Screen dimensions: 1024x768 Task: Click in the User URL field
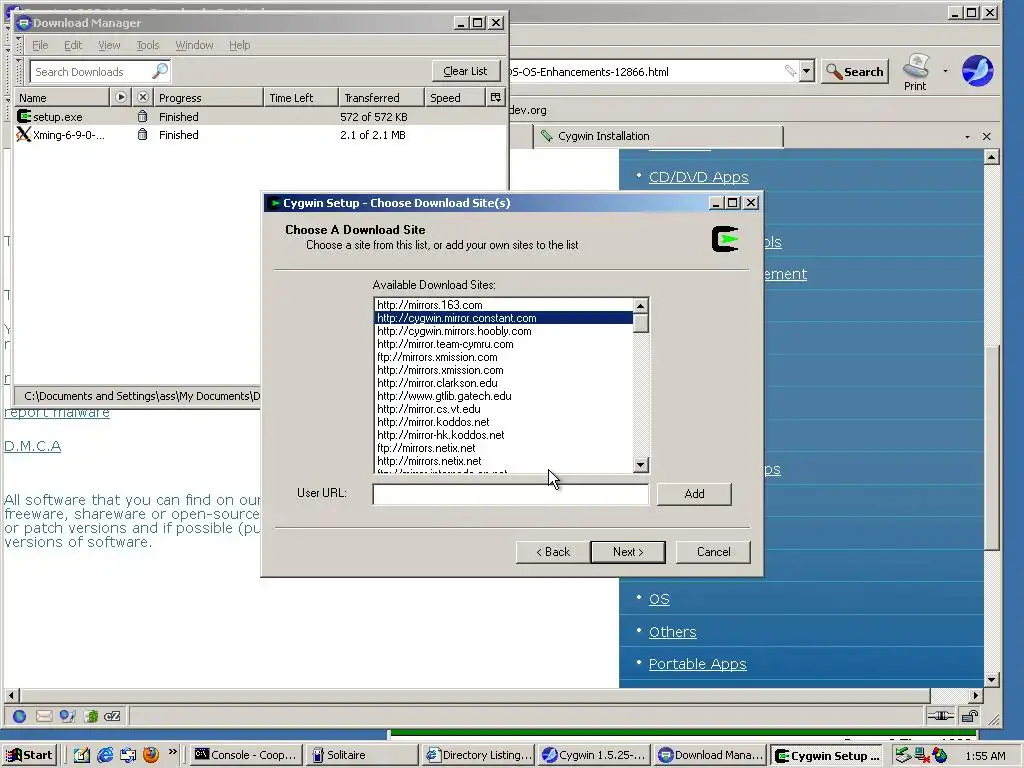[x=511, y=494]
